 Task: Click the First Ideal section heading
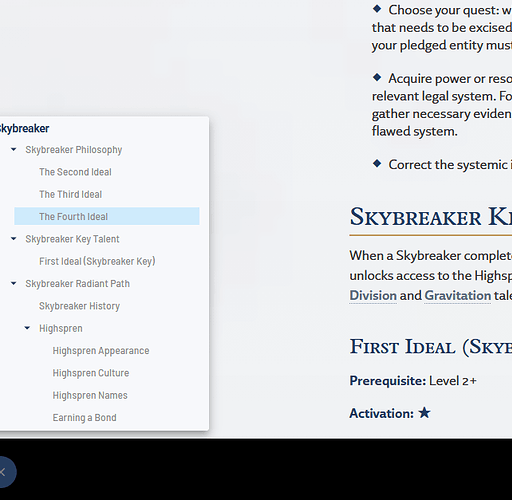[431, 347]
